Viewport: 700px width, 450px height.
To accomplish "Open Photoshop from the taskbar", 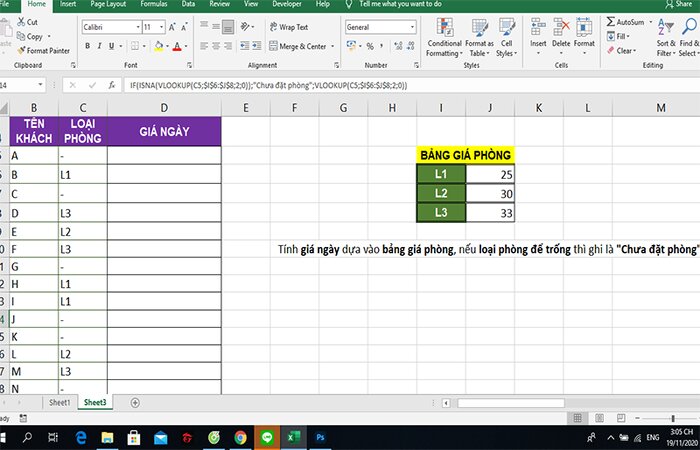I will pyautogui.click(x=320, y=438).
